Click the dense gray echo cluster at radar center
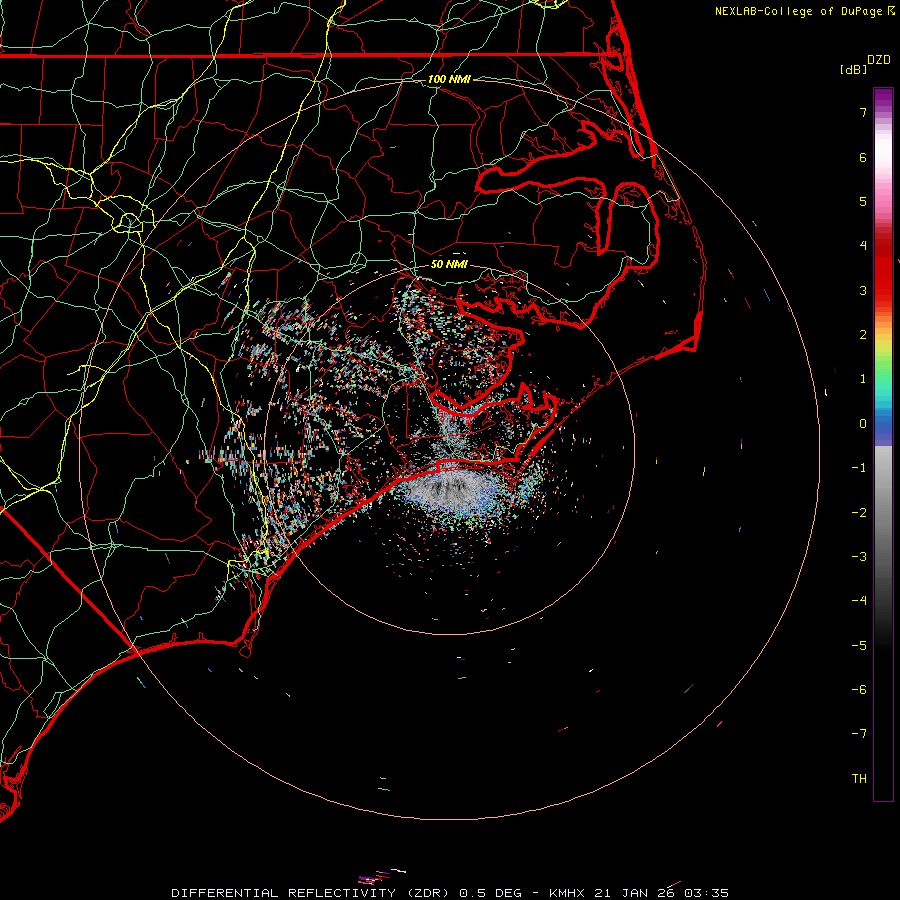Viewport: 900px width, 900px height. point(450,490)
